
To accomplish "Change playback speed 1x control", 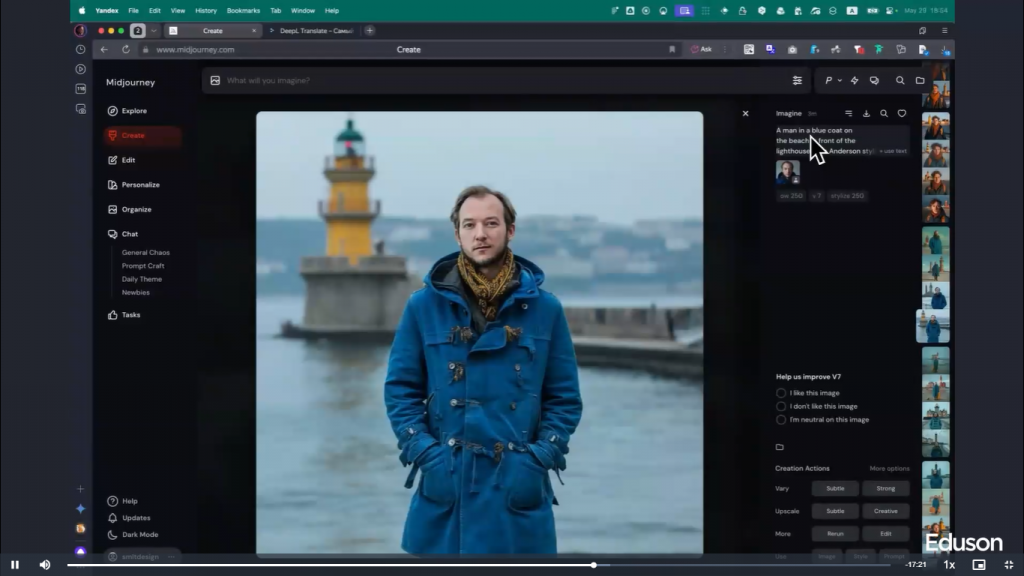I will click(x=949, y=565).
